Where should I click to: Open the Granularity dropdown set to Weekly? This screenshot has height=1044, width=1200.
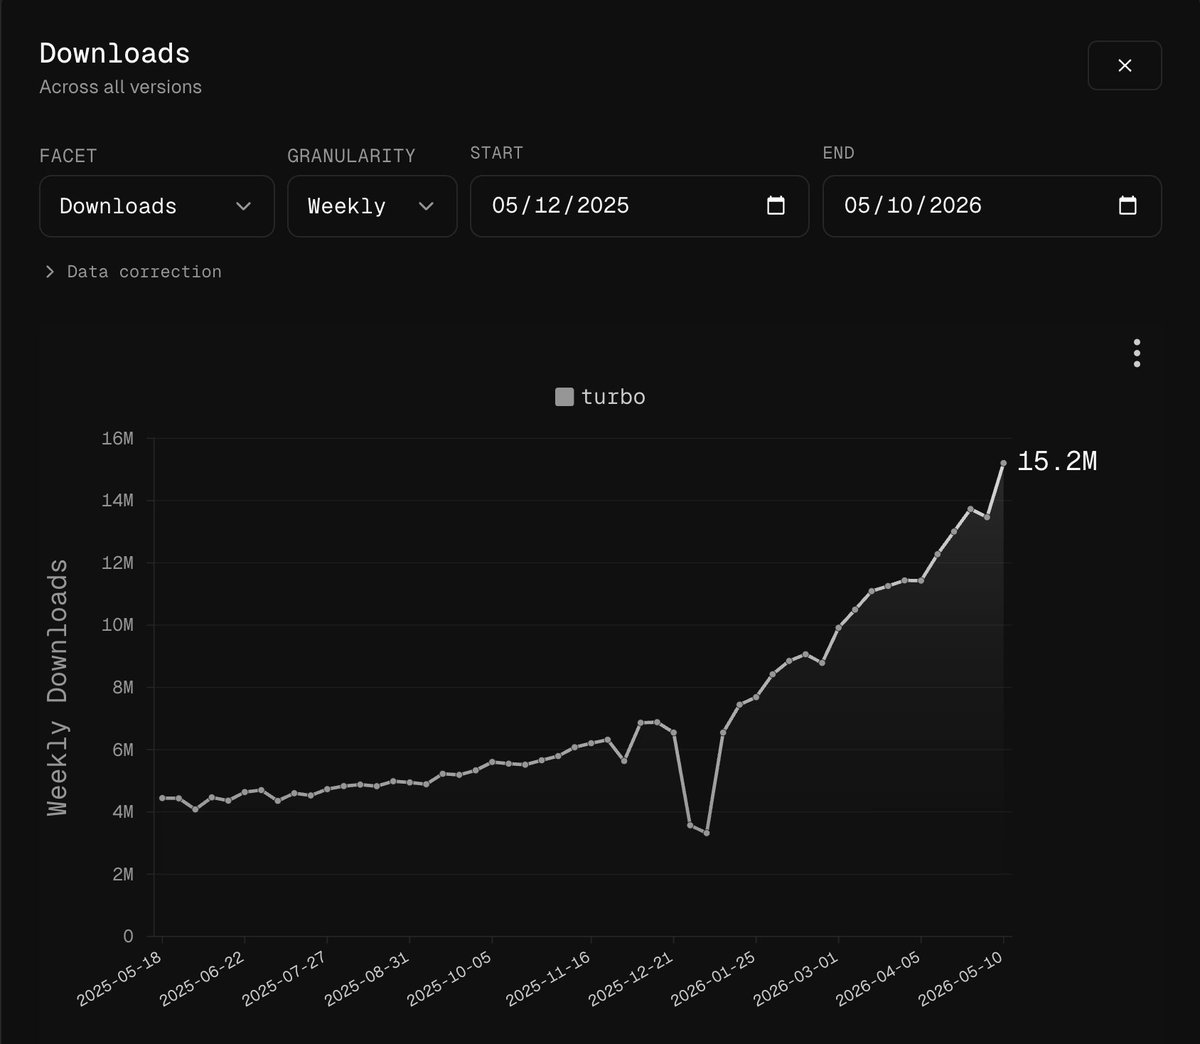[372, 206]
